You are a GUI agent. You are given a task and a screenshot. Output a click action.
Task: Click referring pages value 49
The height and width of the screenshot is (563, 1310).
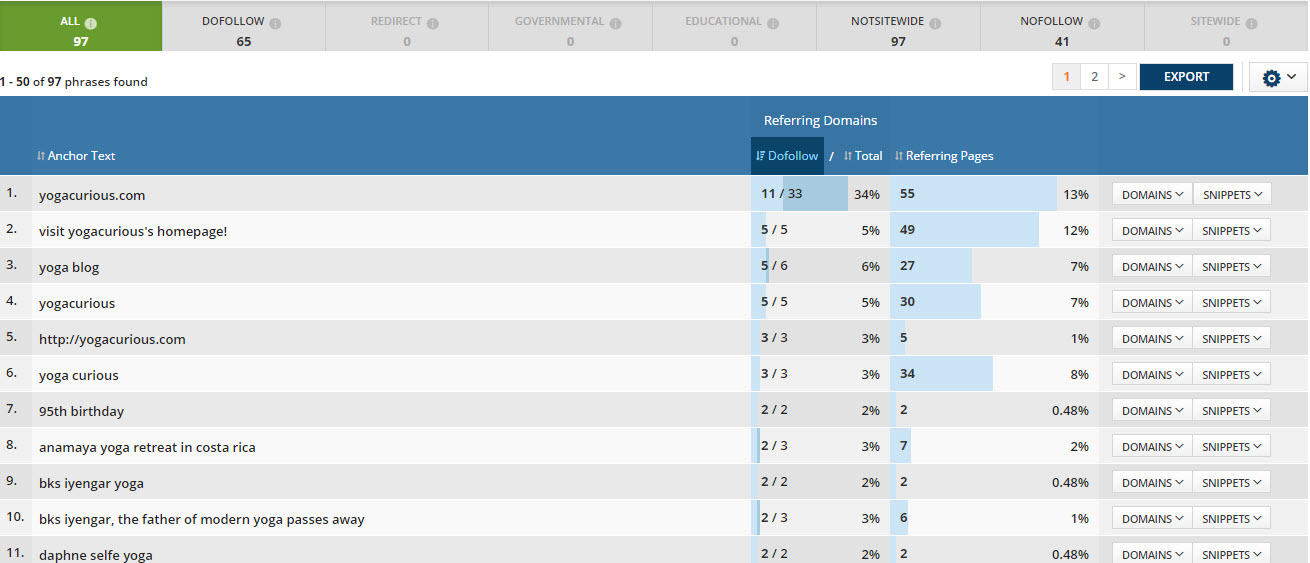[x=907, y=230]
